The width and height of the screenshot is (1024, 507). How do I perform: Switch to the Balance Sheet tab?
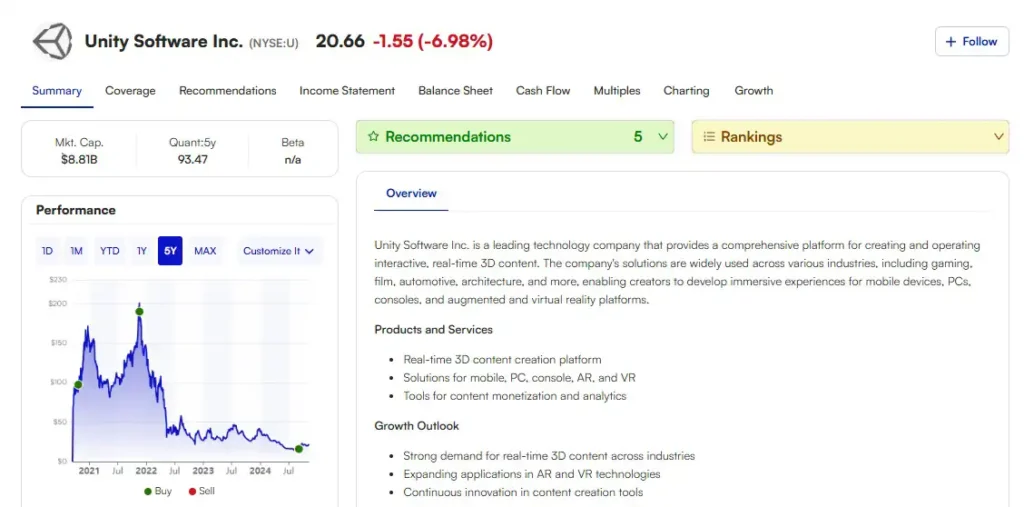[455, 91]
